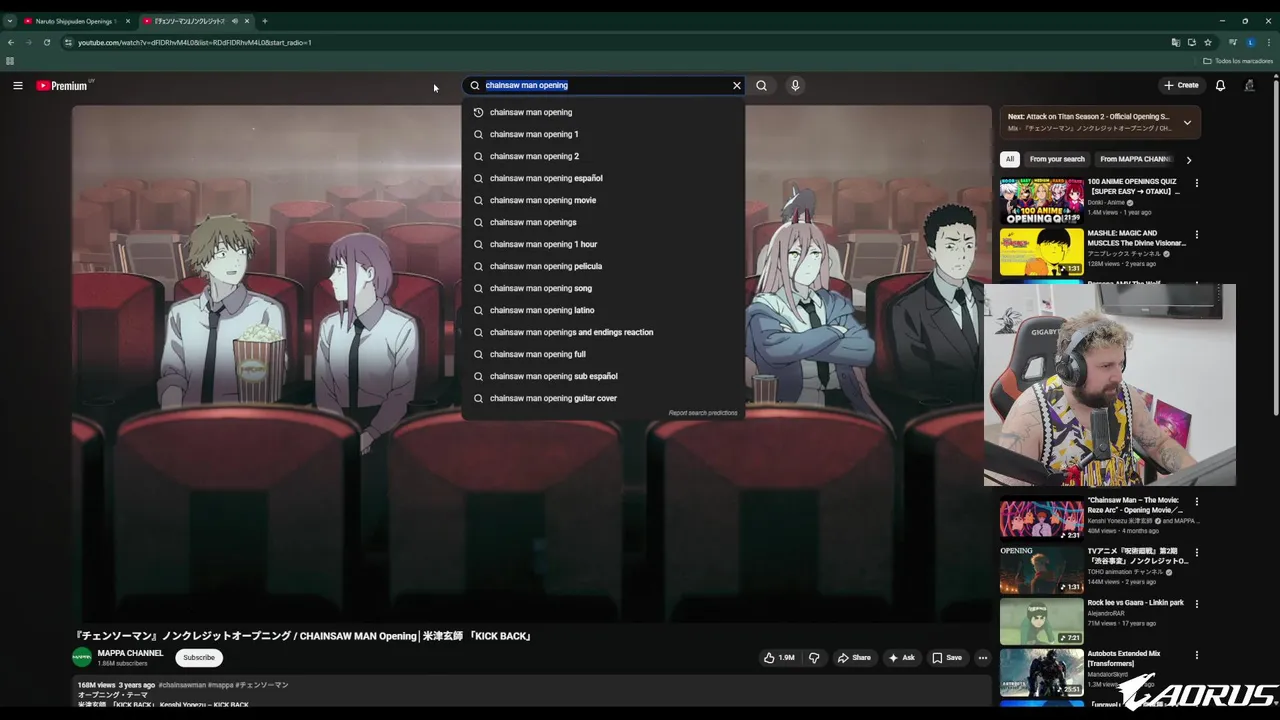Open the 'Todos los marcadores' bookmarks folder
1280x720 pixels.
1238,61
